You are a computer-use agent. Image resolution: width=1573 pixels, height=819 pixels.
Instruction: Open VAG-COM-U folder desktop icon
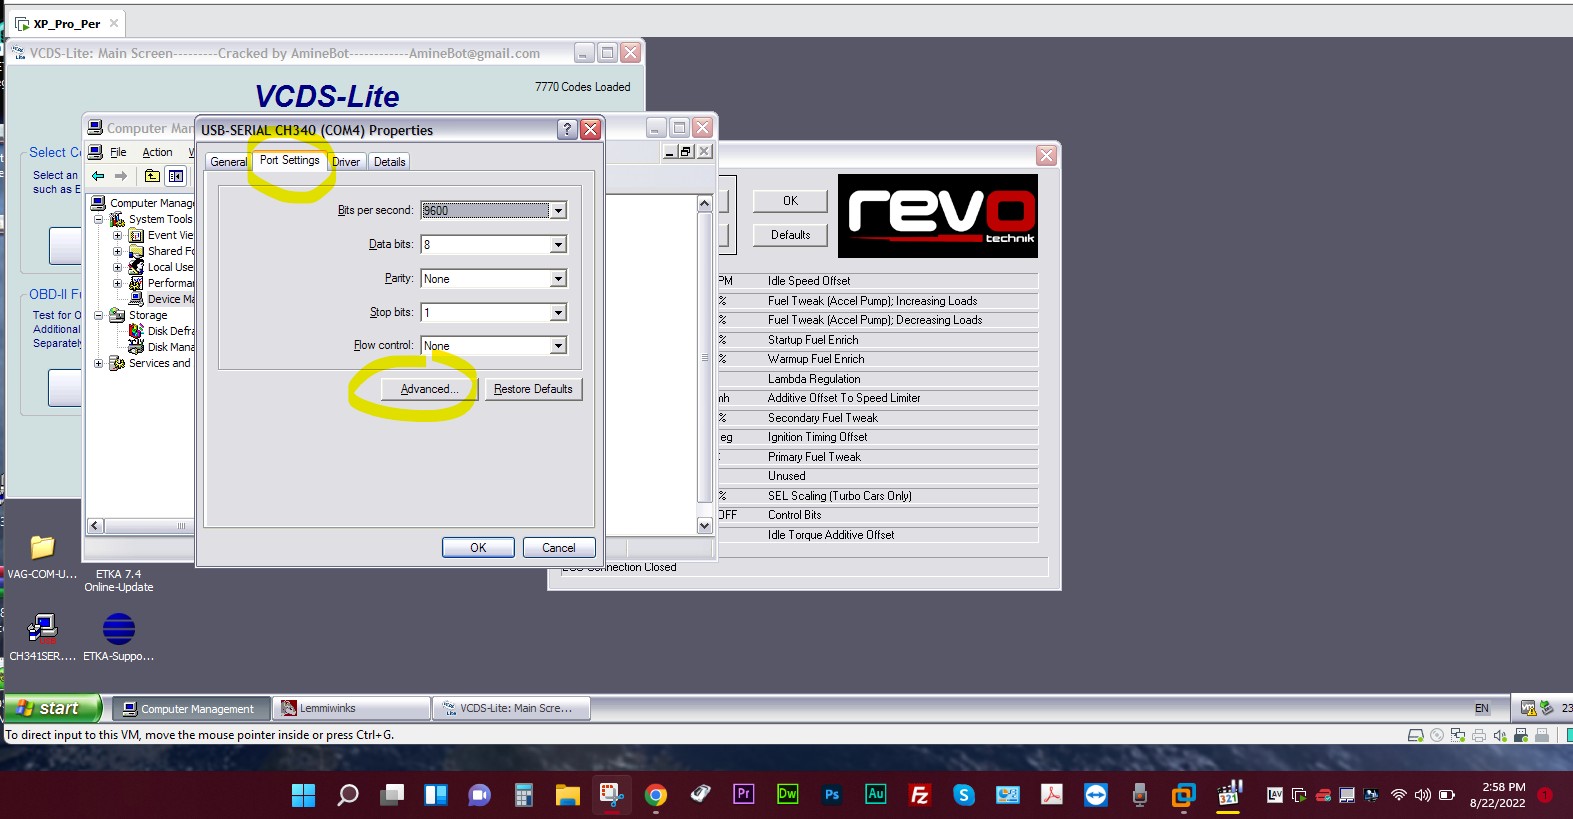pyautogui.click(x=42, y=556)
